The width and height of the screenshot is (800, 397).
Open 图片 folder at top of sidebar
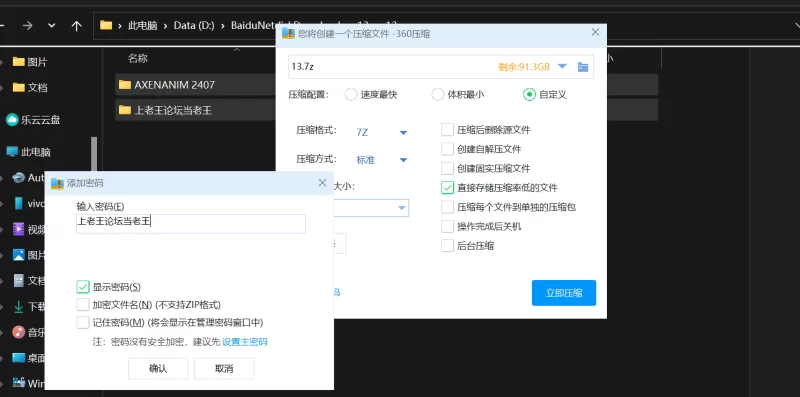[30, 62]
